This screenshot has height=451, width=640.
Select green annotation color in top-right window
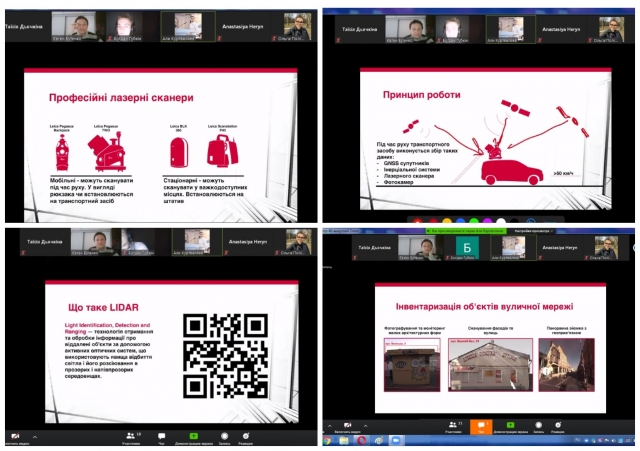[x=474, y=221]
